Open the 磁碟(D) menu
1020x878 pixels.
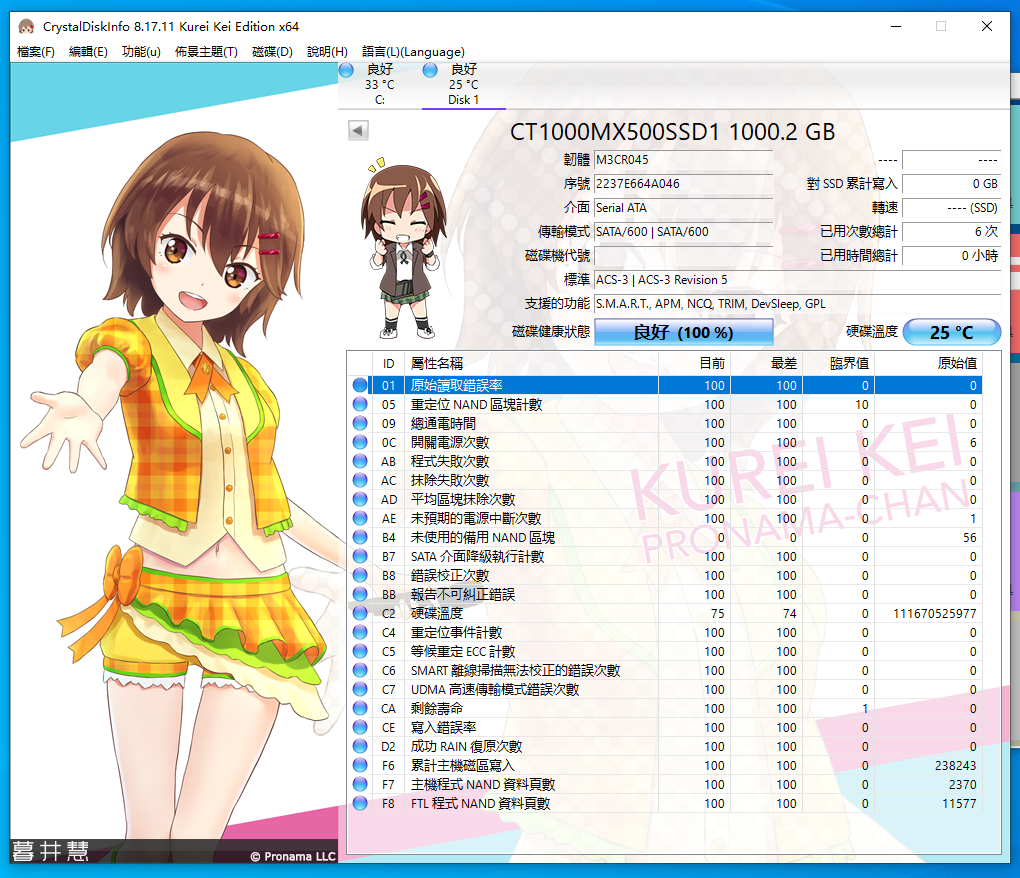(x=272, y=52)
